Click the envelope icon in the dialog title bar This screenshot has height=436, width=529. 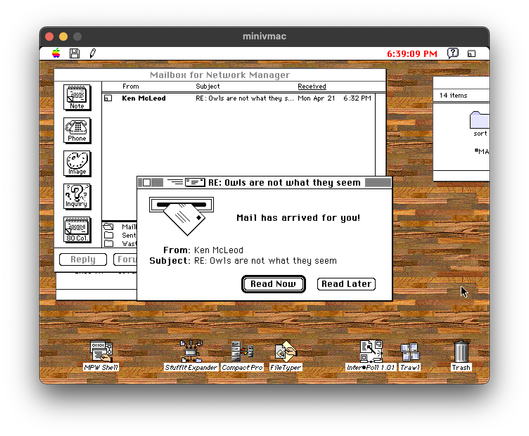pyautogui.click(x=195, y=183)
